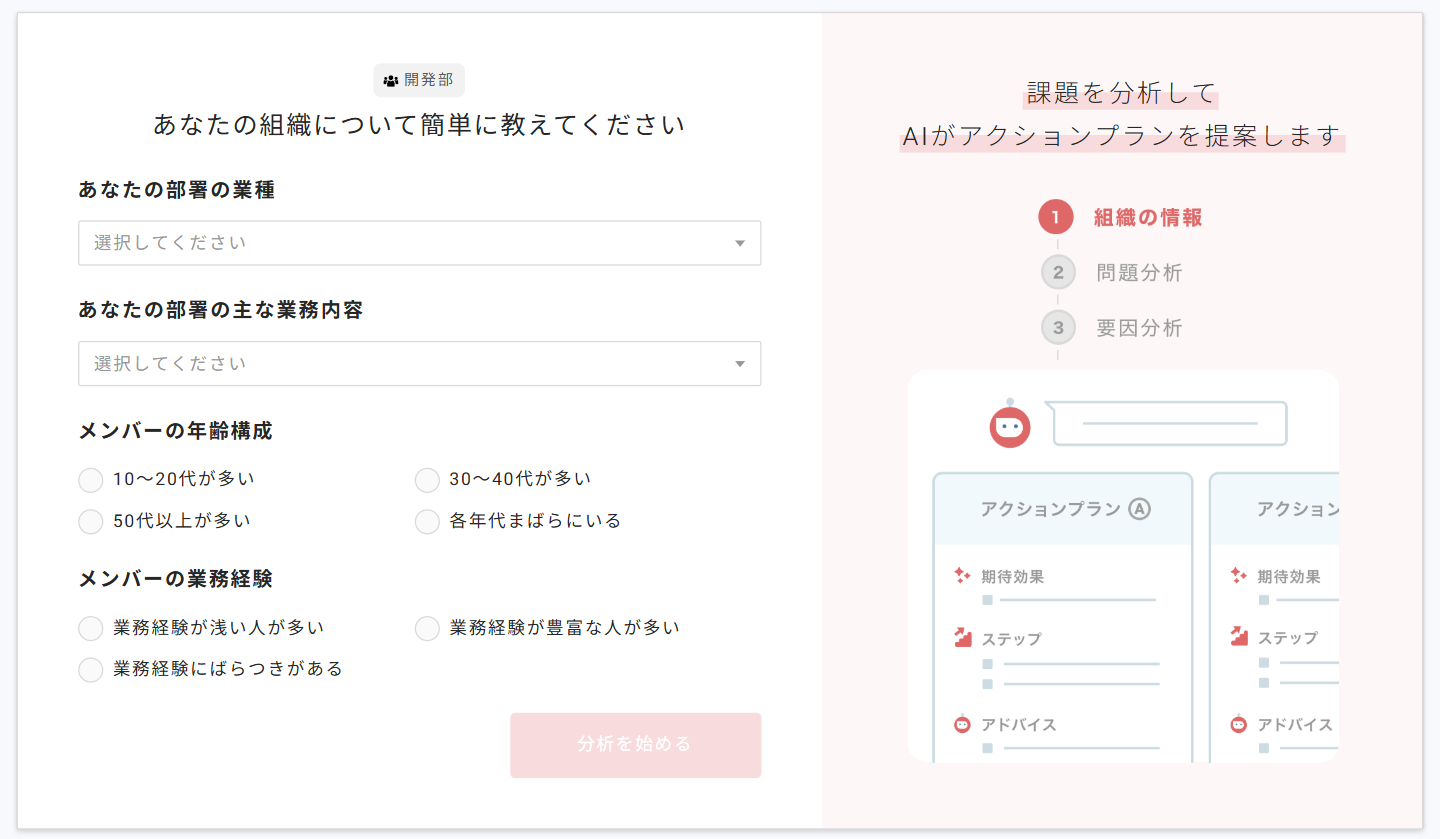This screenshot has width=1440, height=839.
Task: Click the step 3 circle for 要因分析
Action: point(1057,327)
